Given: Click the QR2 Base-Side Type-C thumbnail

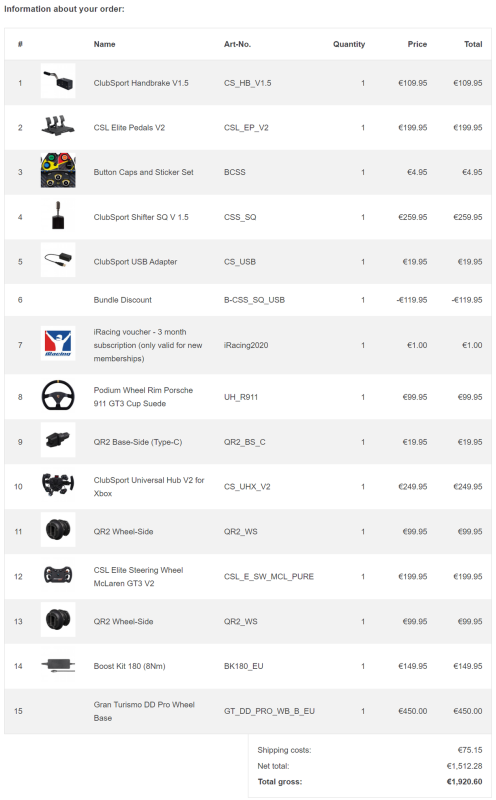Looking at the screenshot, I should (58, 440).
